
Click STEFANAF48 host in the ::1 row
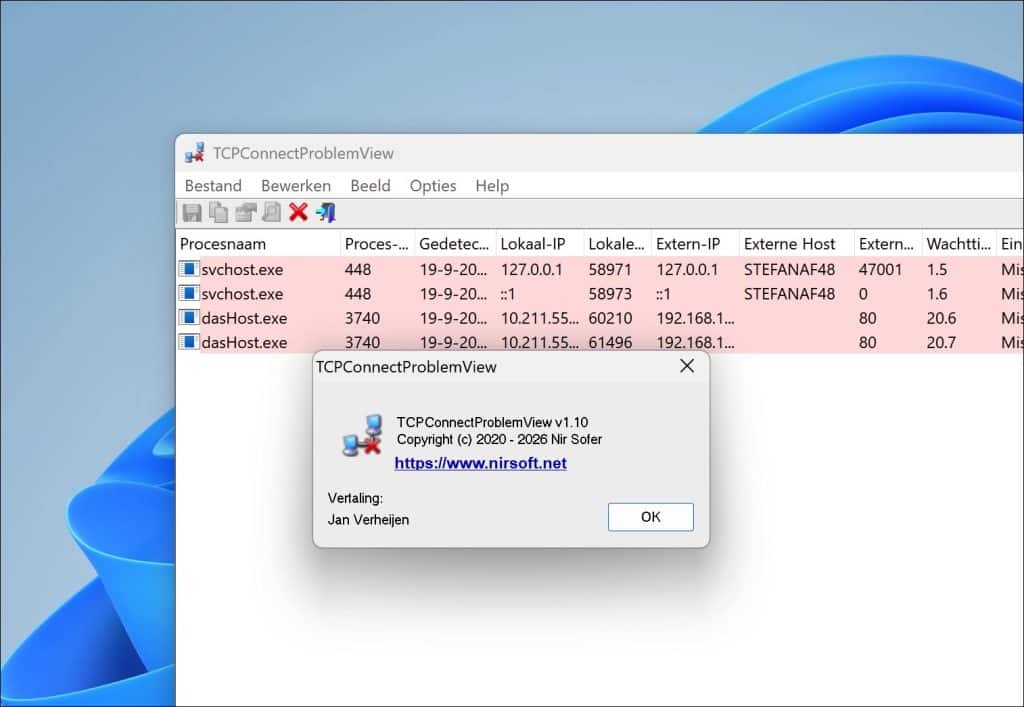(x=789, y=294)
